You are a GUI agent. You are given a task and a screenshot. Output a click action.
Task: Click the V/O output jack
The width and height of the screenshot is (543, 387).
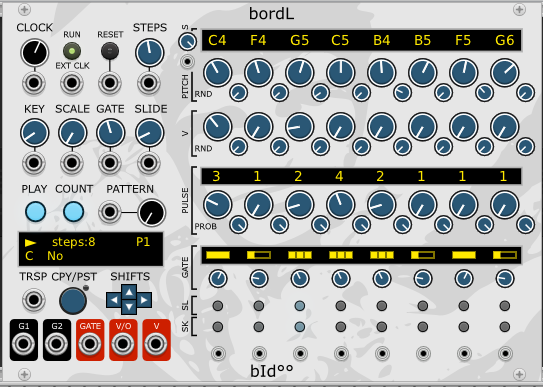tap(123, 344)
